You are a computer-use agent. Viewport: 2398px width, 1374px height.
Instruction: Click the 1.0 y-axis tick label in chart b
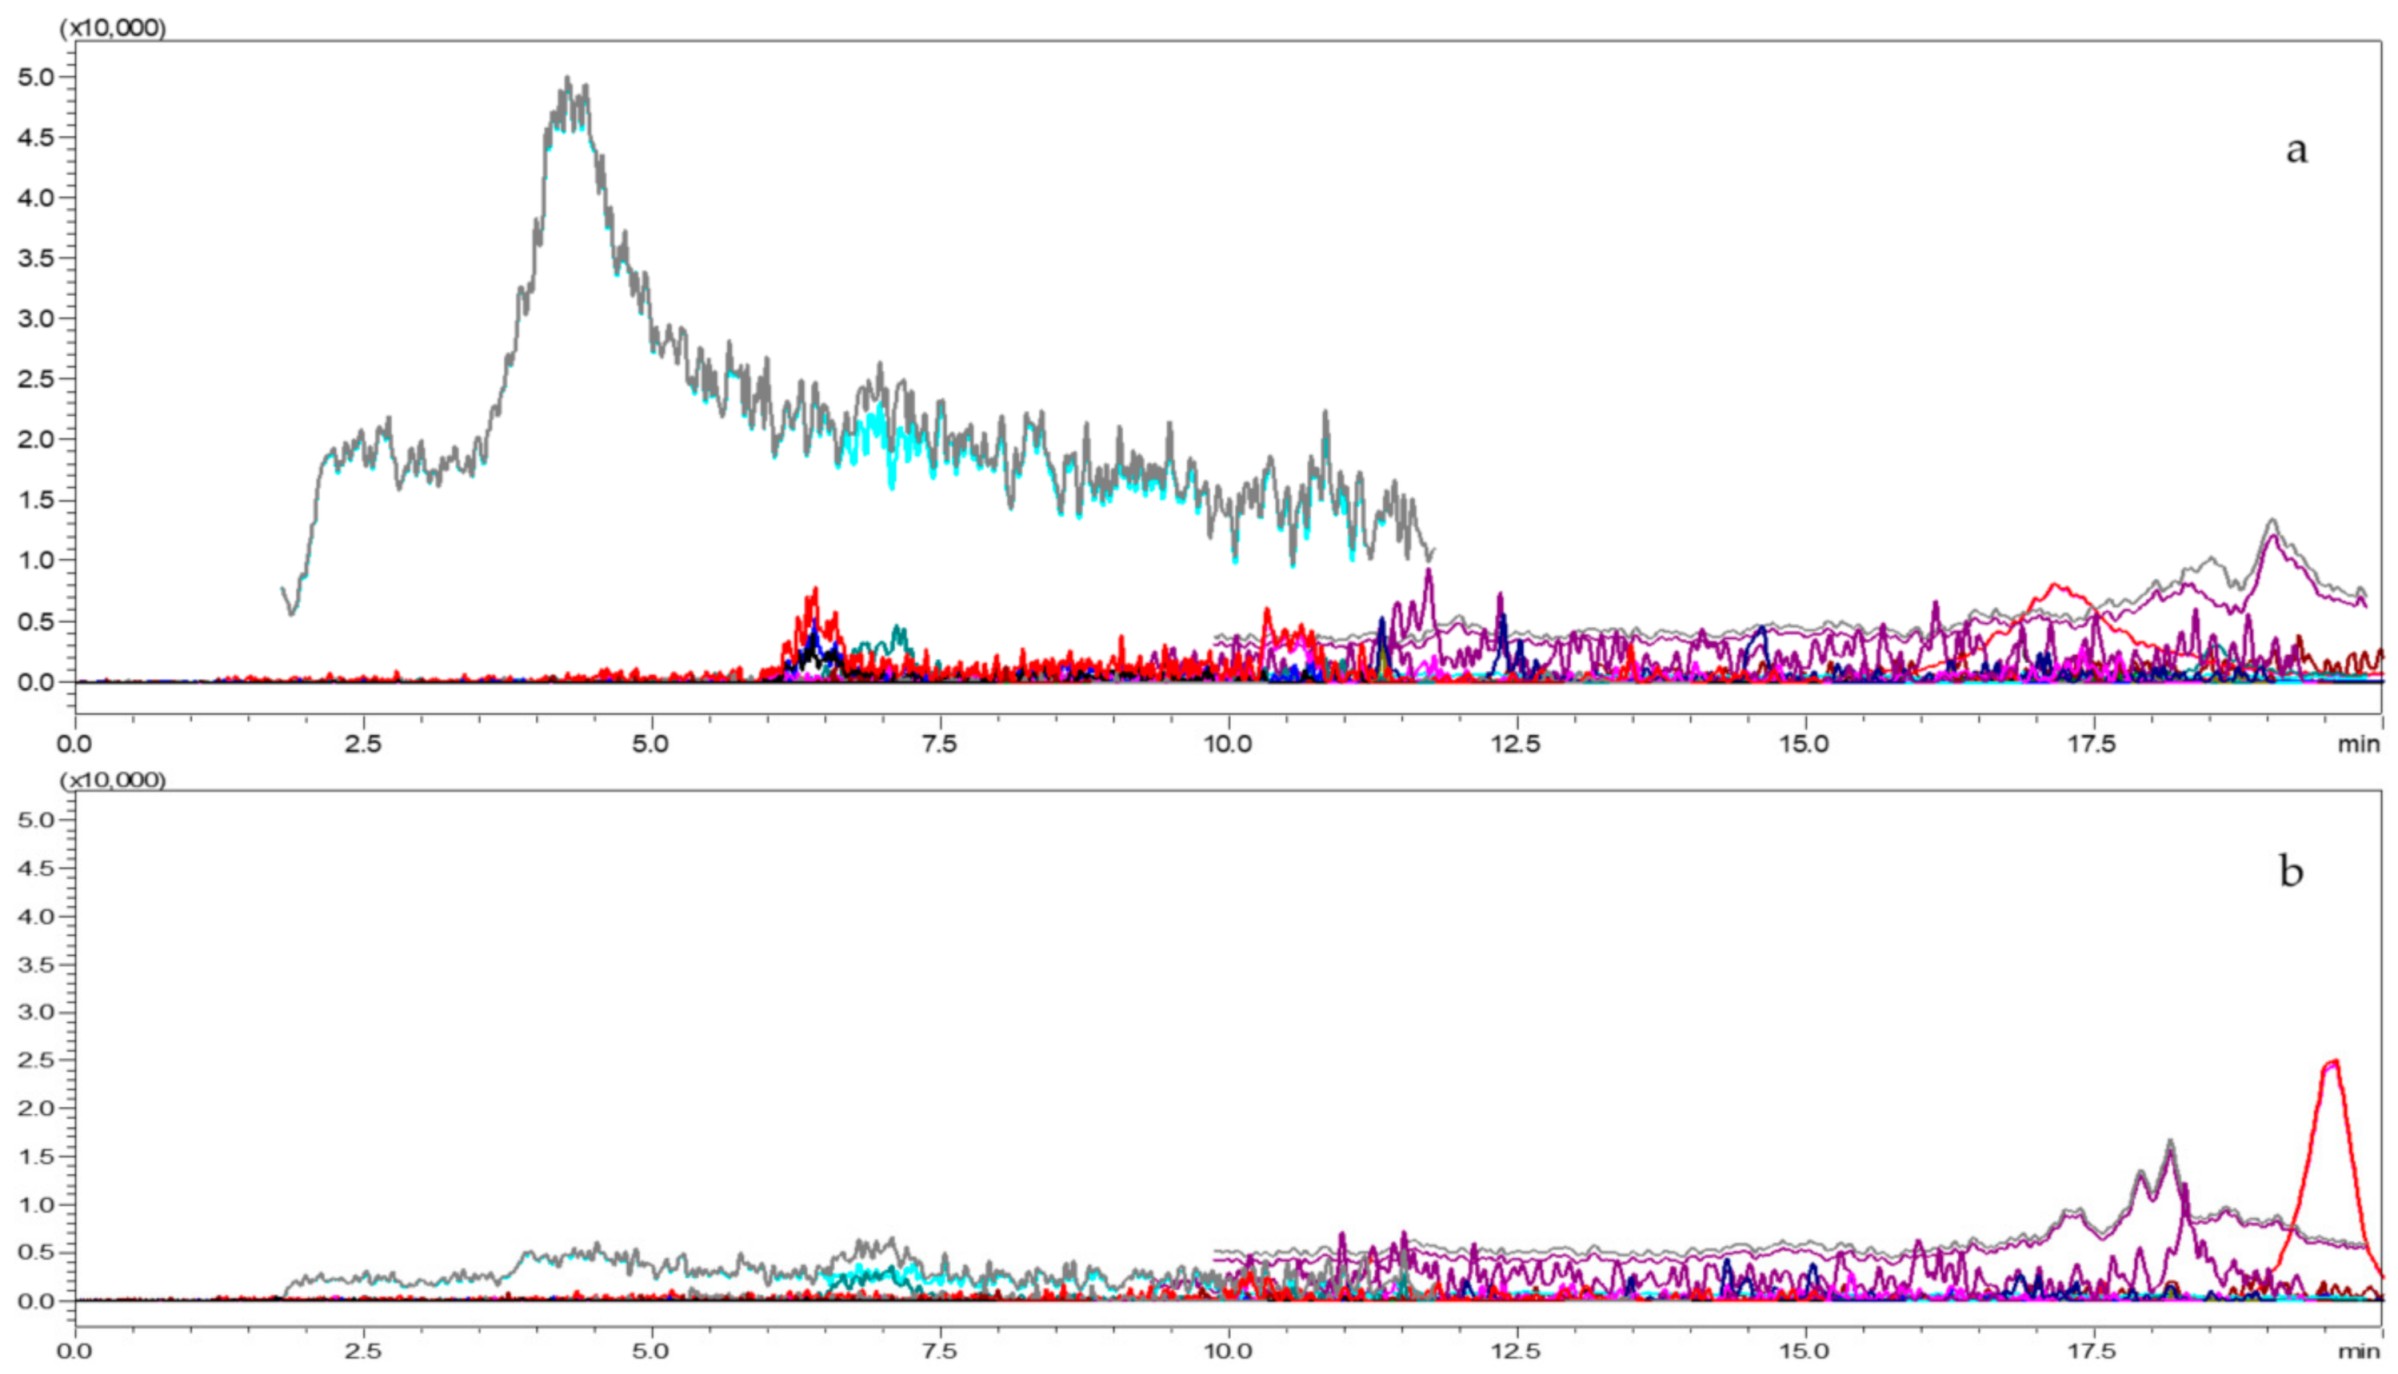(x=35, y=1205)
